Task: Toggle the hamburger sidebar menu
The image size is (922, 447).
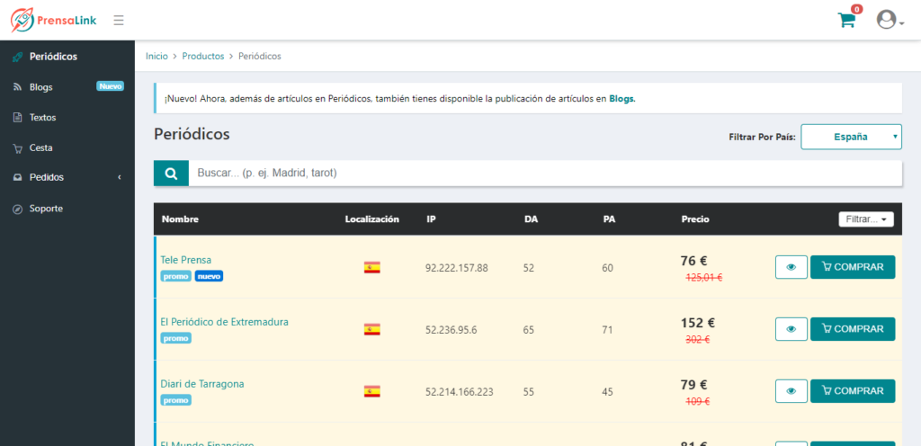Action: (119, 21)
